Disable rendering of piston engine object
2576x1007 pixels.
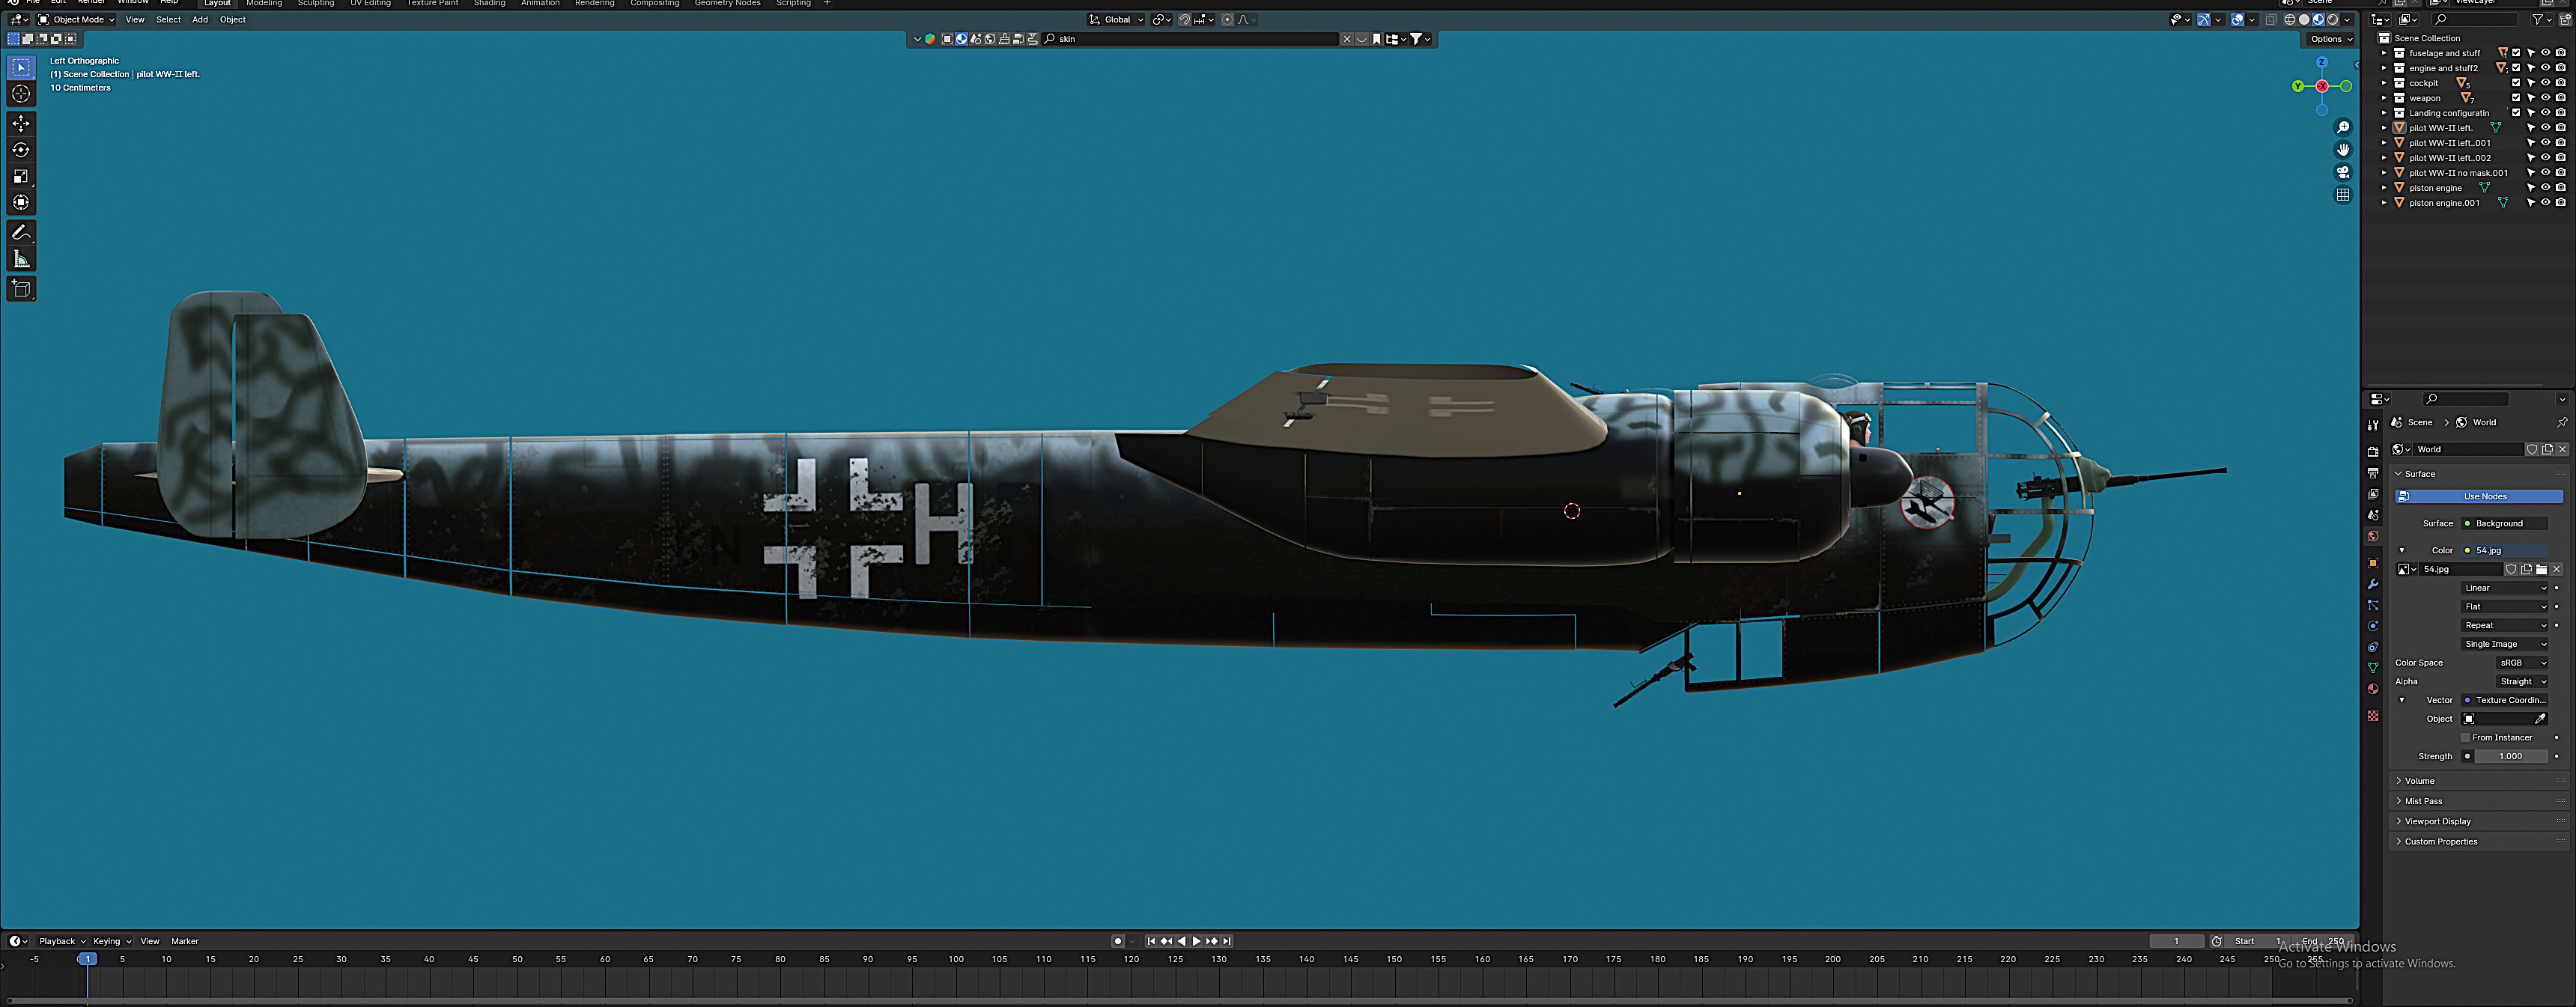2560,188
